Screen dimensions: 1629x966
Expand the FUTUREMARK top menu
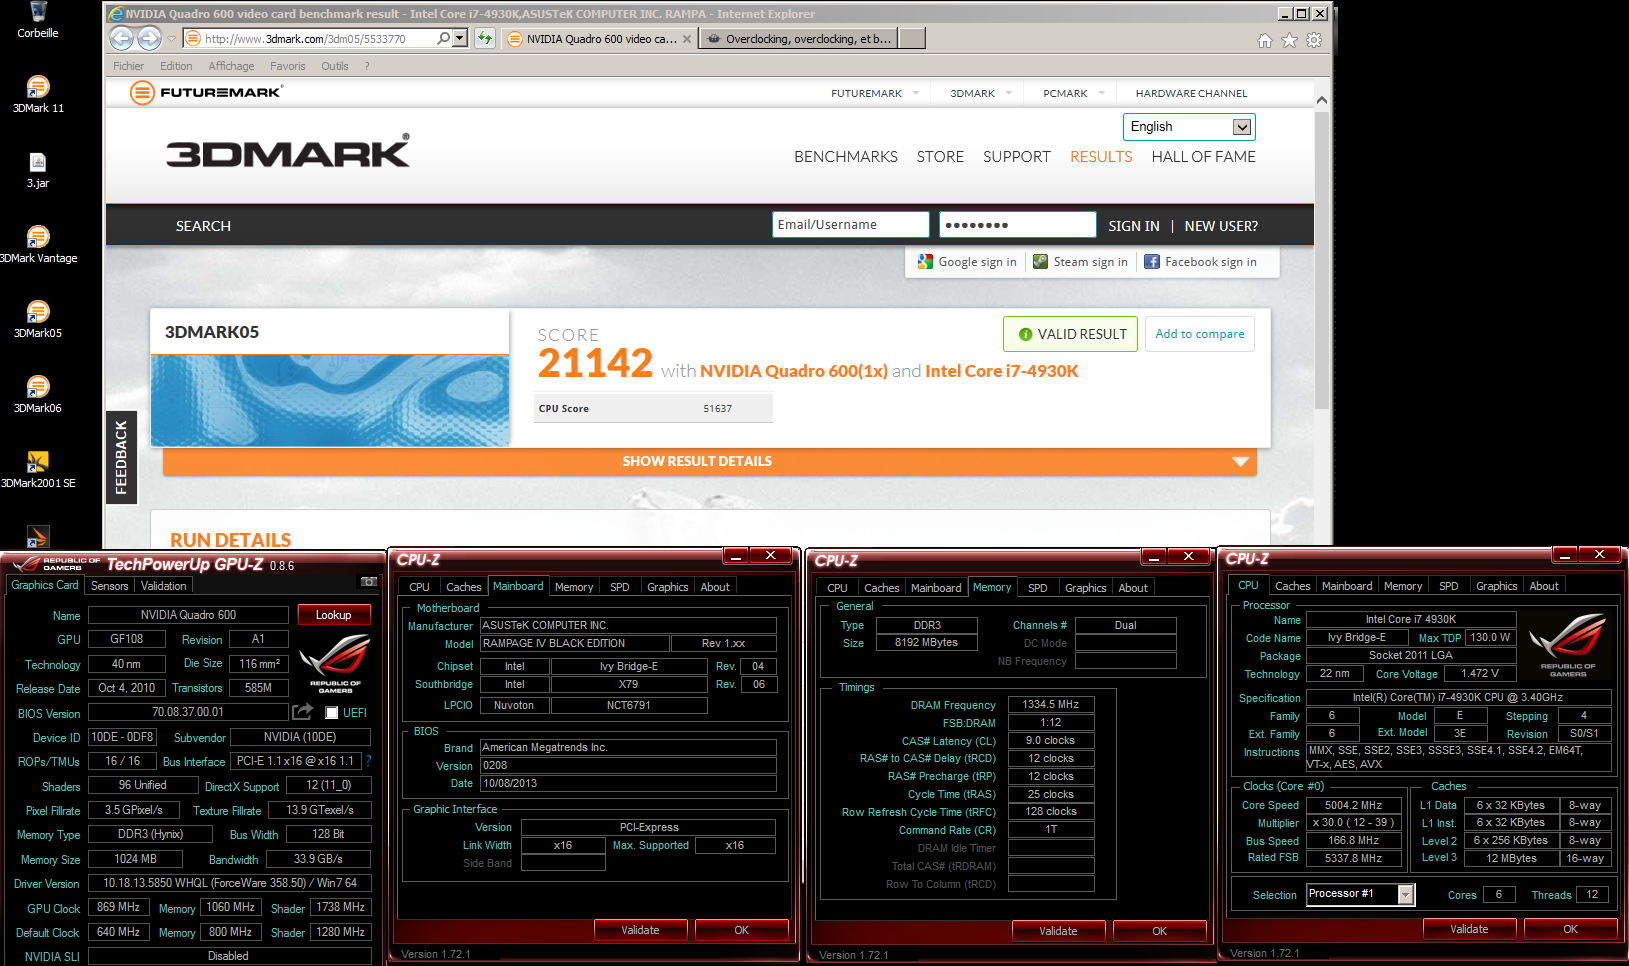coord(915,93)
